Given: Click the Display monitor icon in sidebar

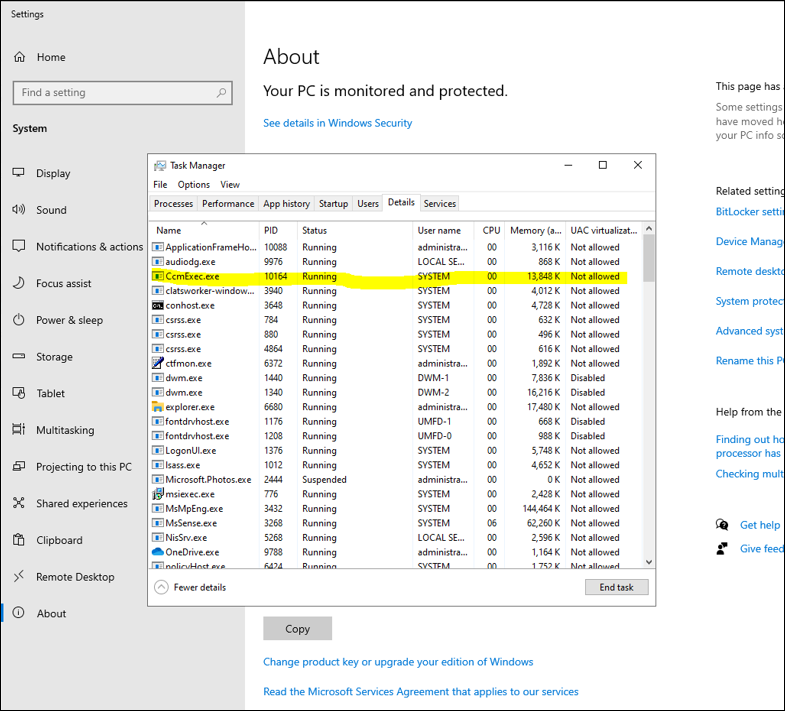Looking at the screenshot, I should pyautogui.click(x=19, y=173).
